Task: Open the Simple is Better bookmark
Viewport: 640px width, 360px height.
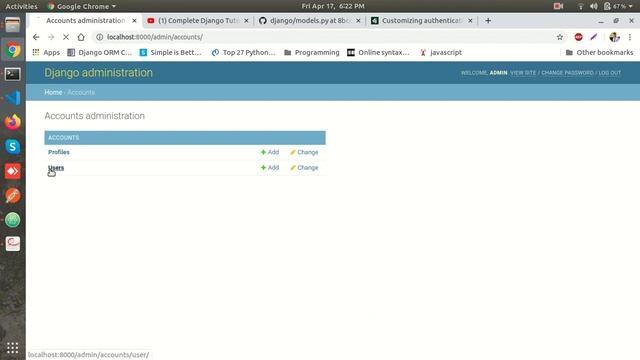Action: point(171,52)
